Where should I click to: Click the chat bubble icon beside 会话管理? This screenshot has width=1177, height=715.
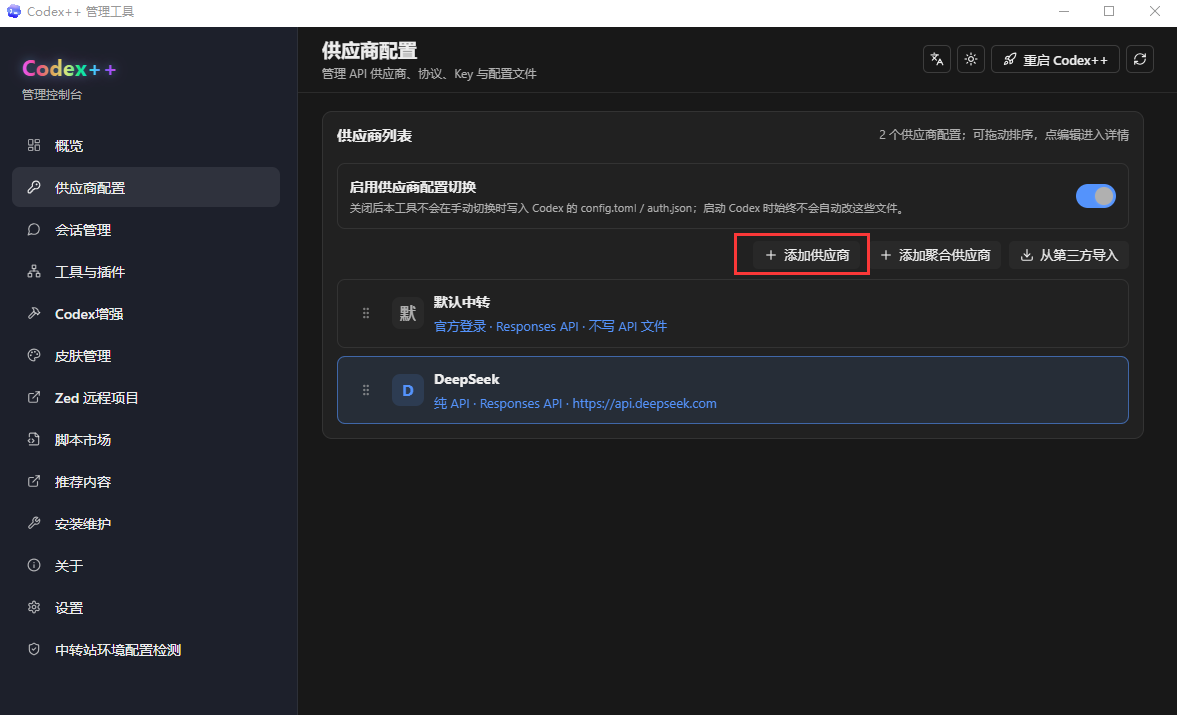pos(34,229)
